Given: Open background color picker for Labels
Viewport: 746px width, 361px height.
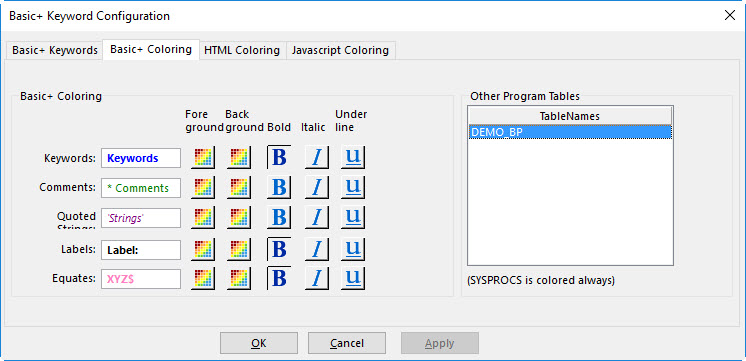Looking at the screenshot, I should [239, 249].
